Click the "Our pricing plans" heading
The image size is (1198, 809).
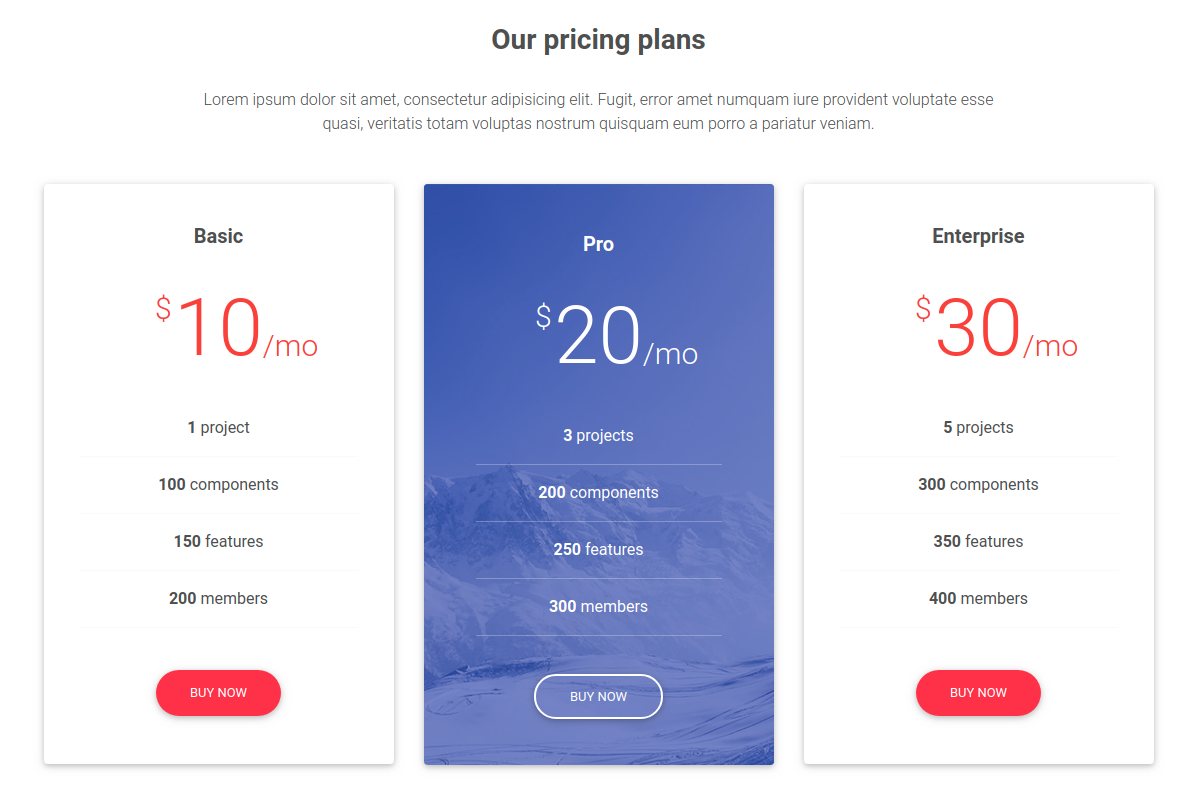point(598,40)
